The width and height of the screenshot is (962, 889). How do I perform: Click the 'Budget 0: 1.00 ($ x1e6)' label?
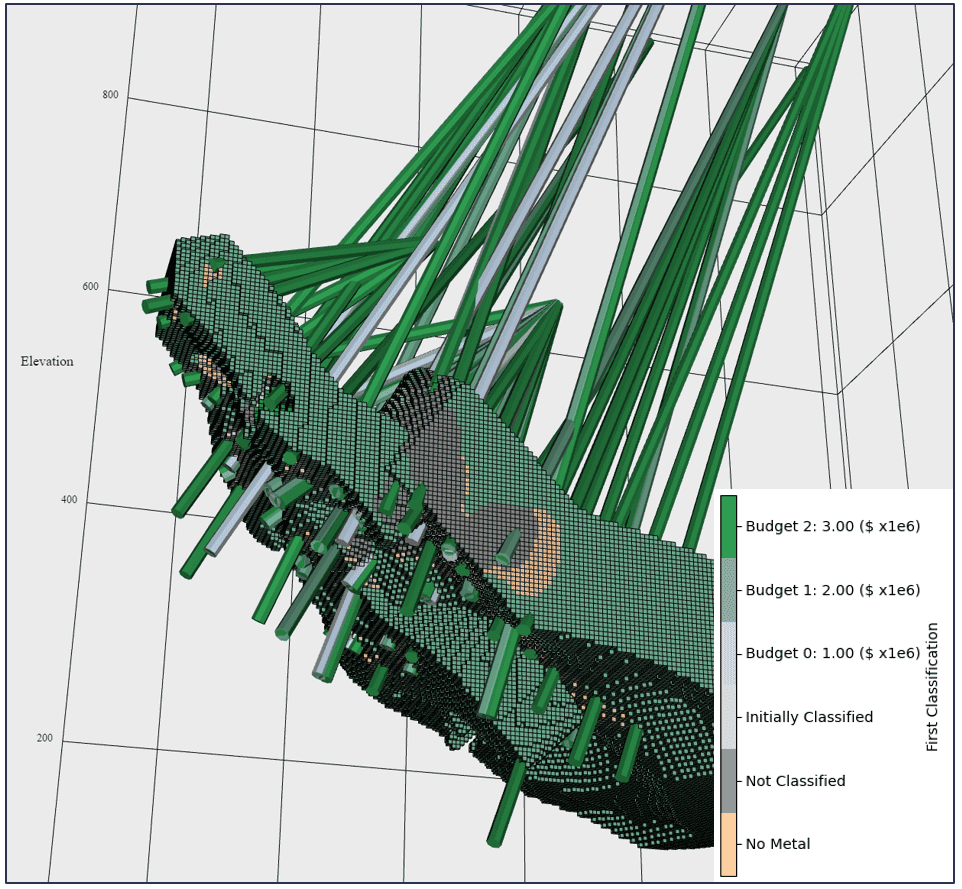click(833, 653)
